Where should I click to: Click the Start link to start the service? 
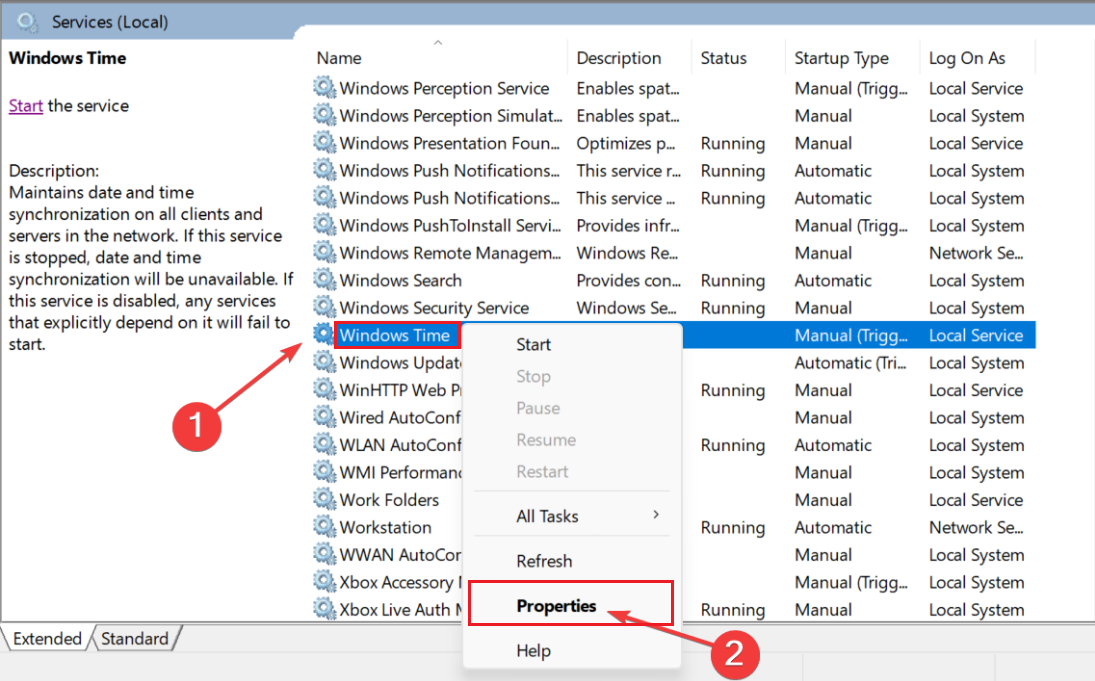pyautogui.click(x=26, y=105)
